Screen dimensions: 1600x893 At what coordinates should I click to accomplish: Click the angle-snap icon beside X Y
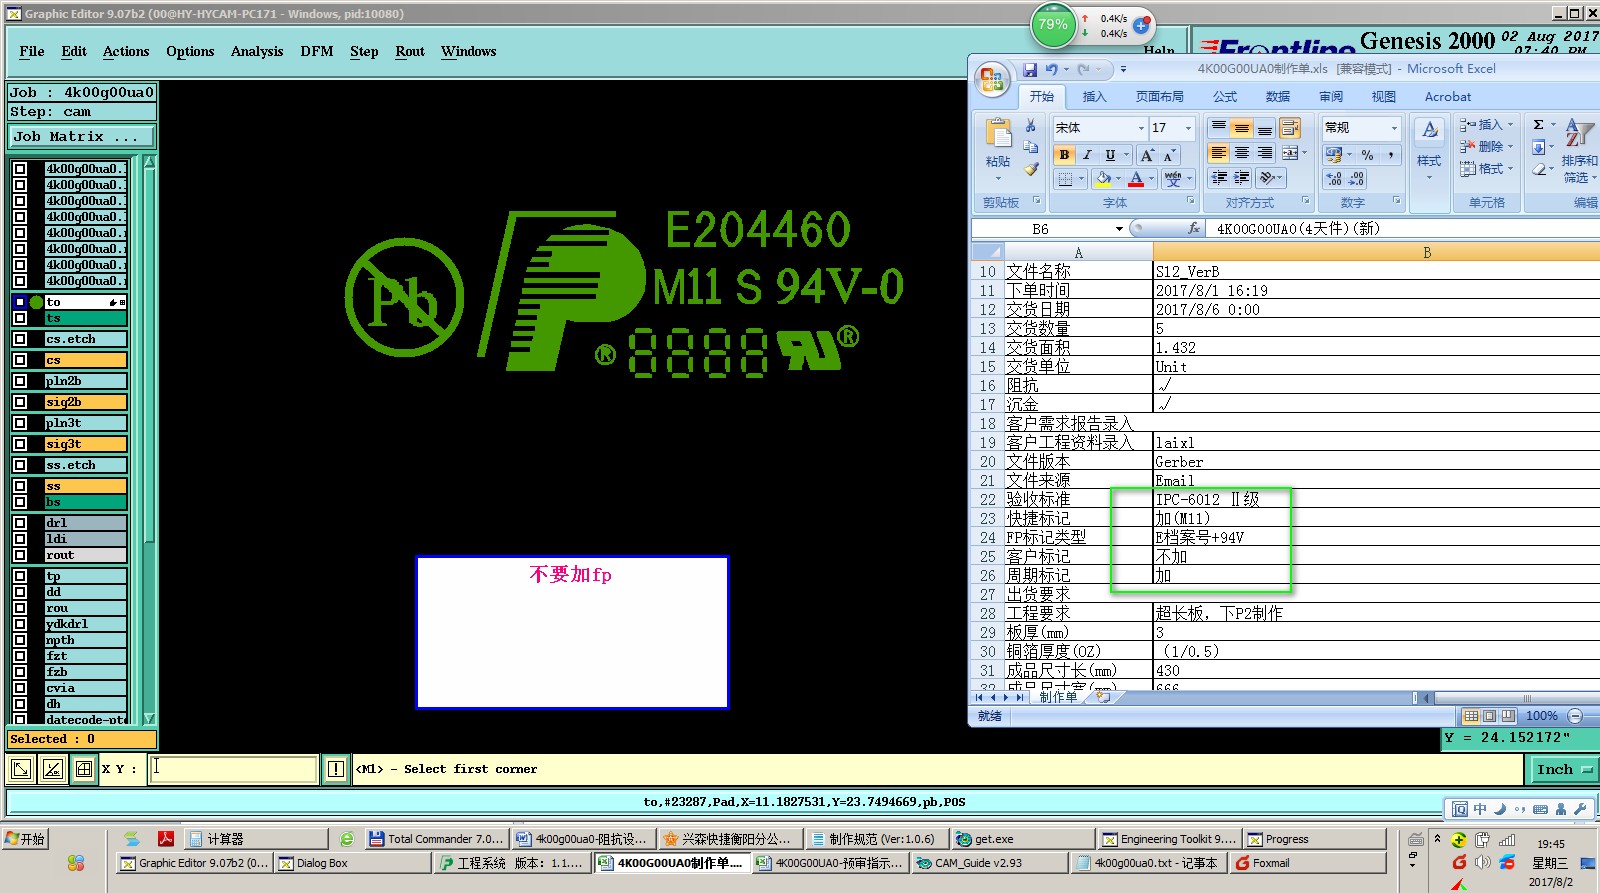tap(53, 769)
